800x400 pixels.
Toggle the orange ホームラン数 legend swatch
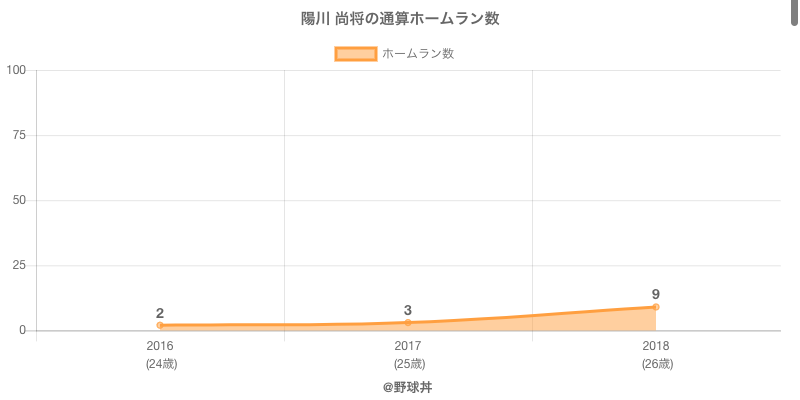(x=355, y=54)
